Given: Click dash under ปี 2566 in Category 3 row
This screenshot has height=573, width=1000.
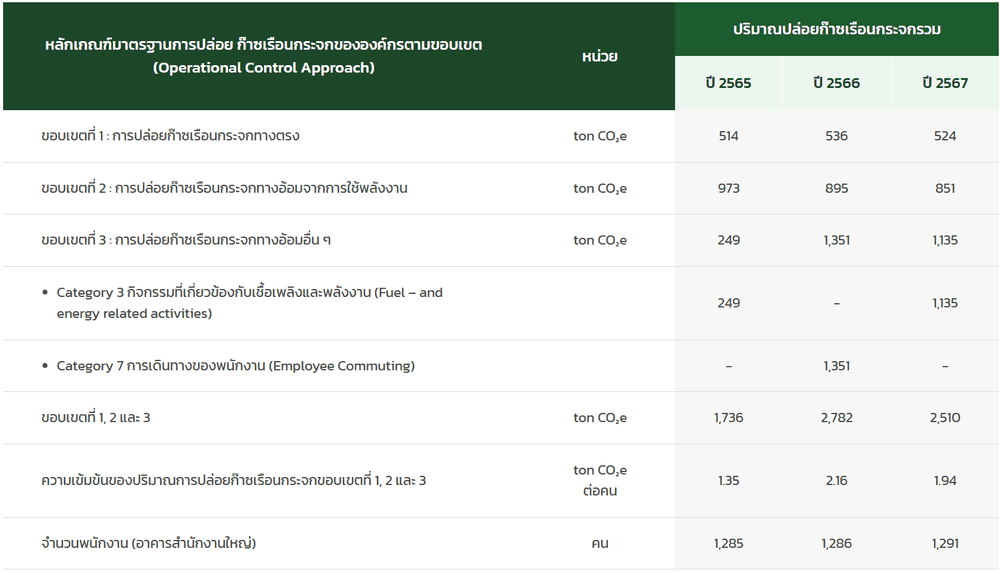Looking at the screenshot, I should click(837, 303).
